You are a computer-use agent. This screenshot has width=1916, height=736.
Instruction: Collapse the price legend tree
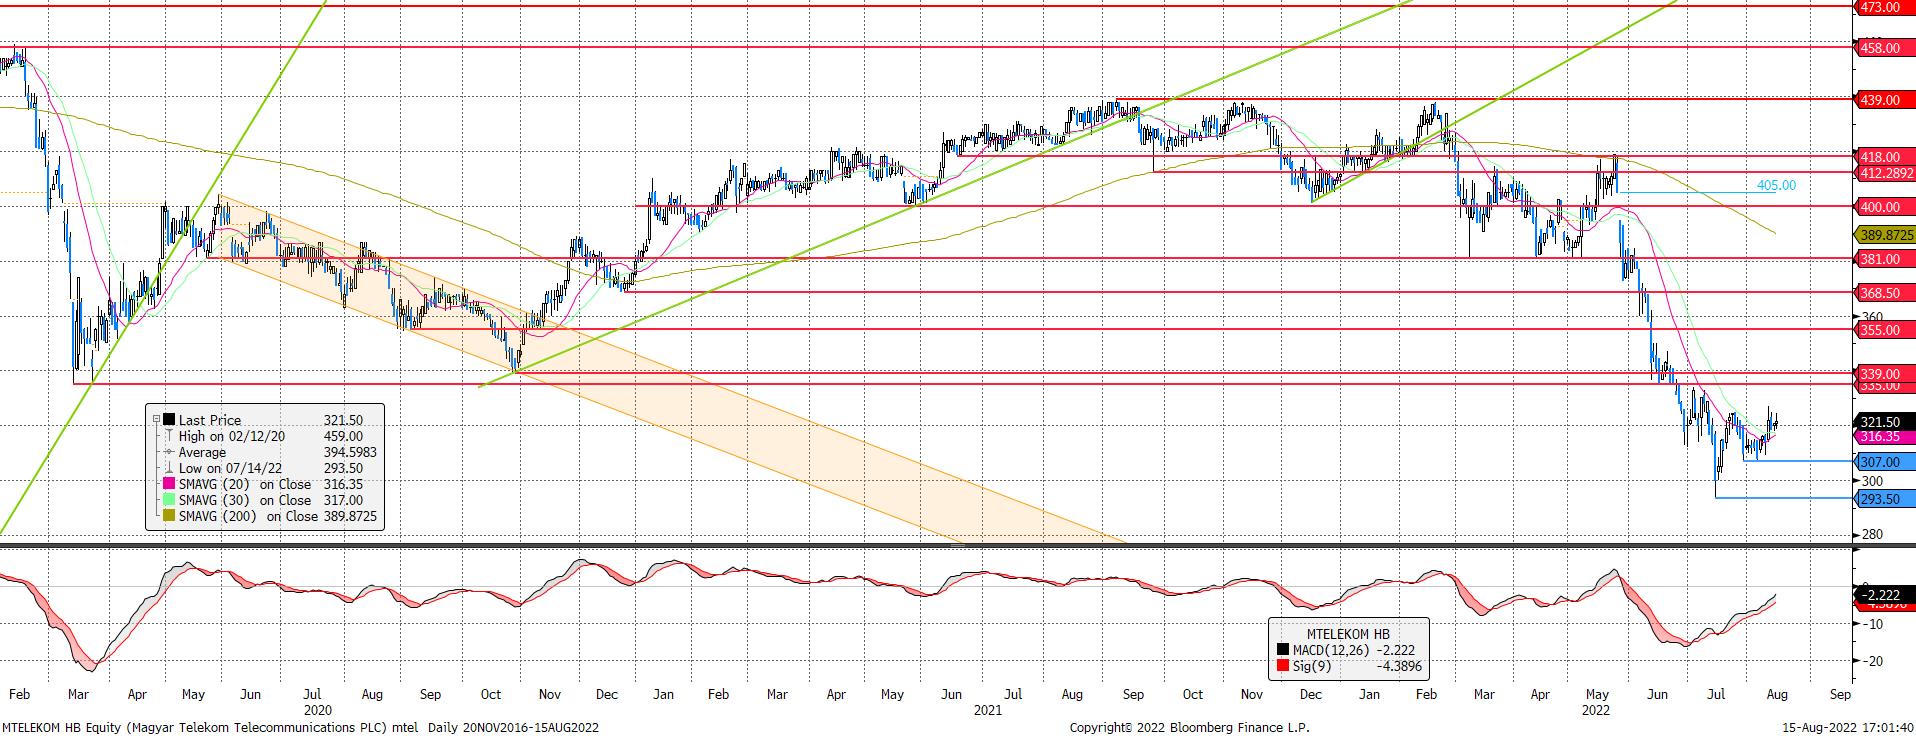point(156,421)
